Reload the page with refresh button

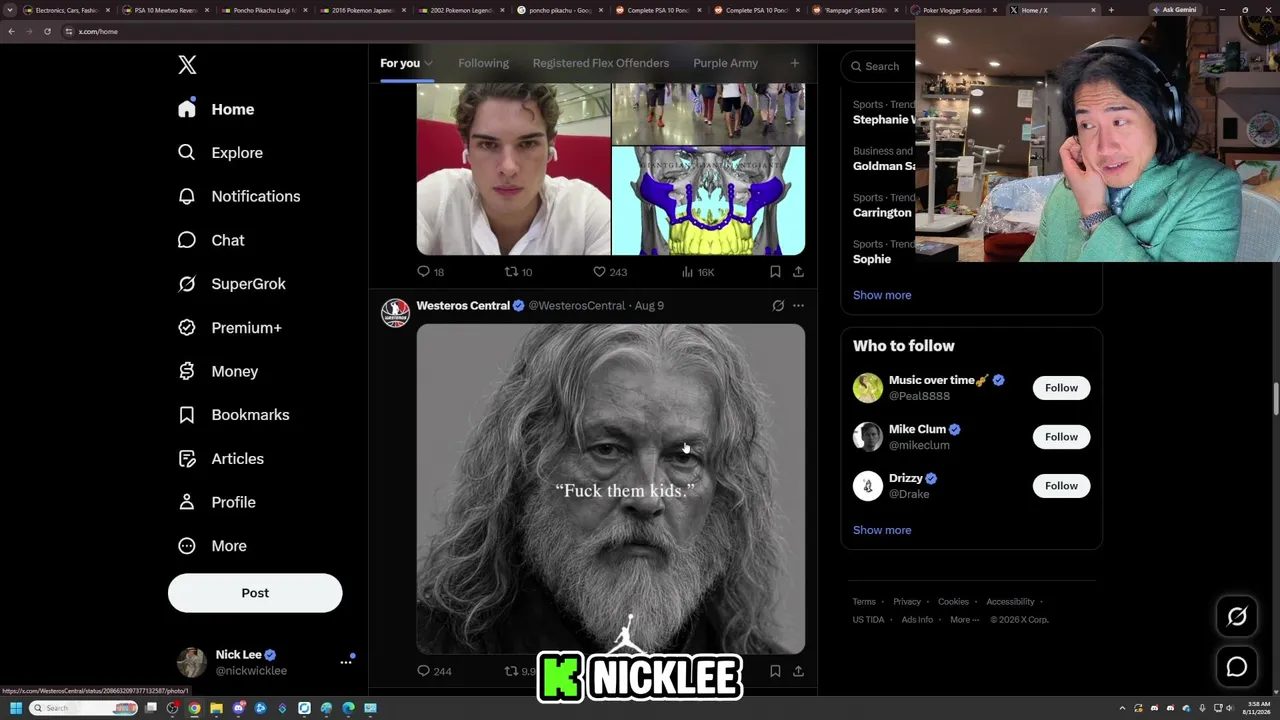(47, 31)
